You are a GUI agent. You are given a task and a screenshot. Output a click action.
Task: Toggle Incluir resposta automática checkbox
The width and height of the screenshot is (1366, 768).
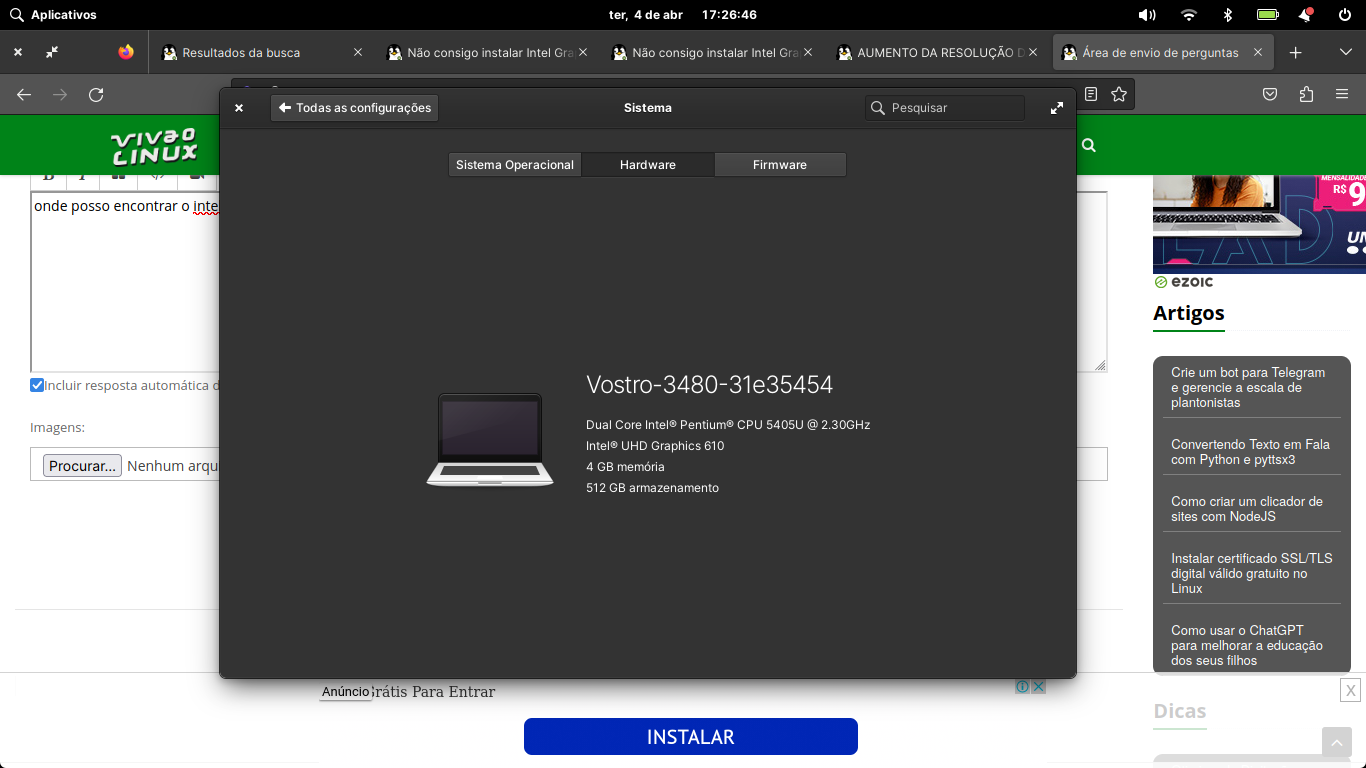point(37,385)
